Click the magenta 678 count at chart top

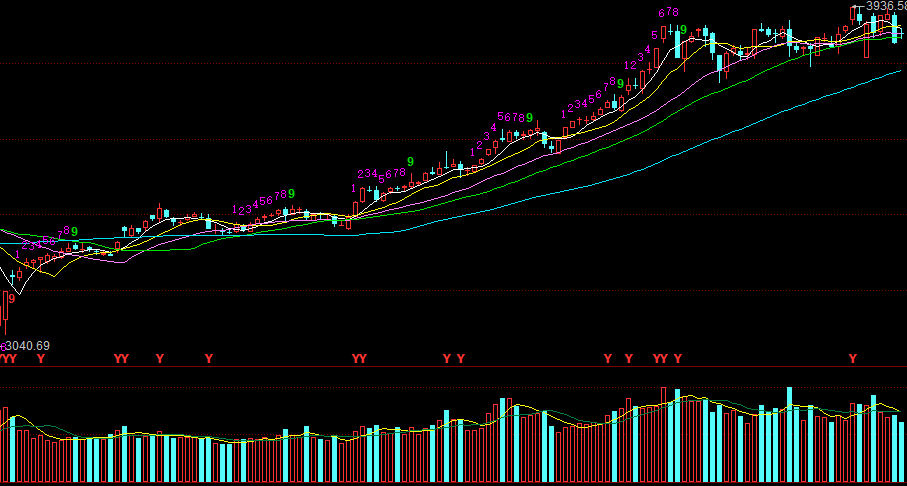tap(668, 13)
